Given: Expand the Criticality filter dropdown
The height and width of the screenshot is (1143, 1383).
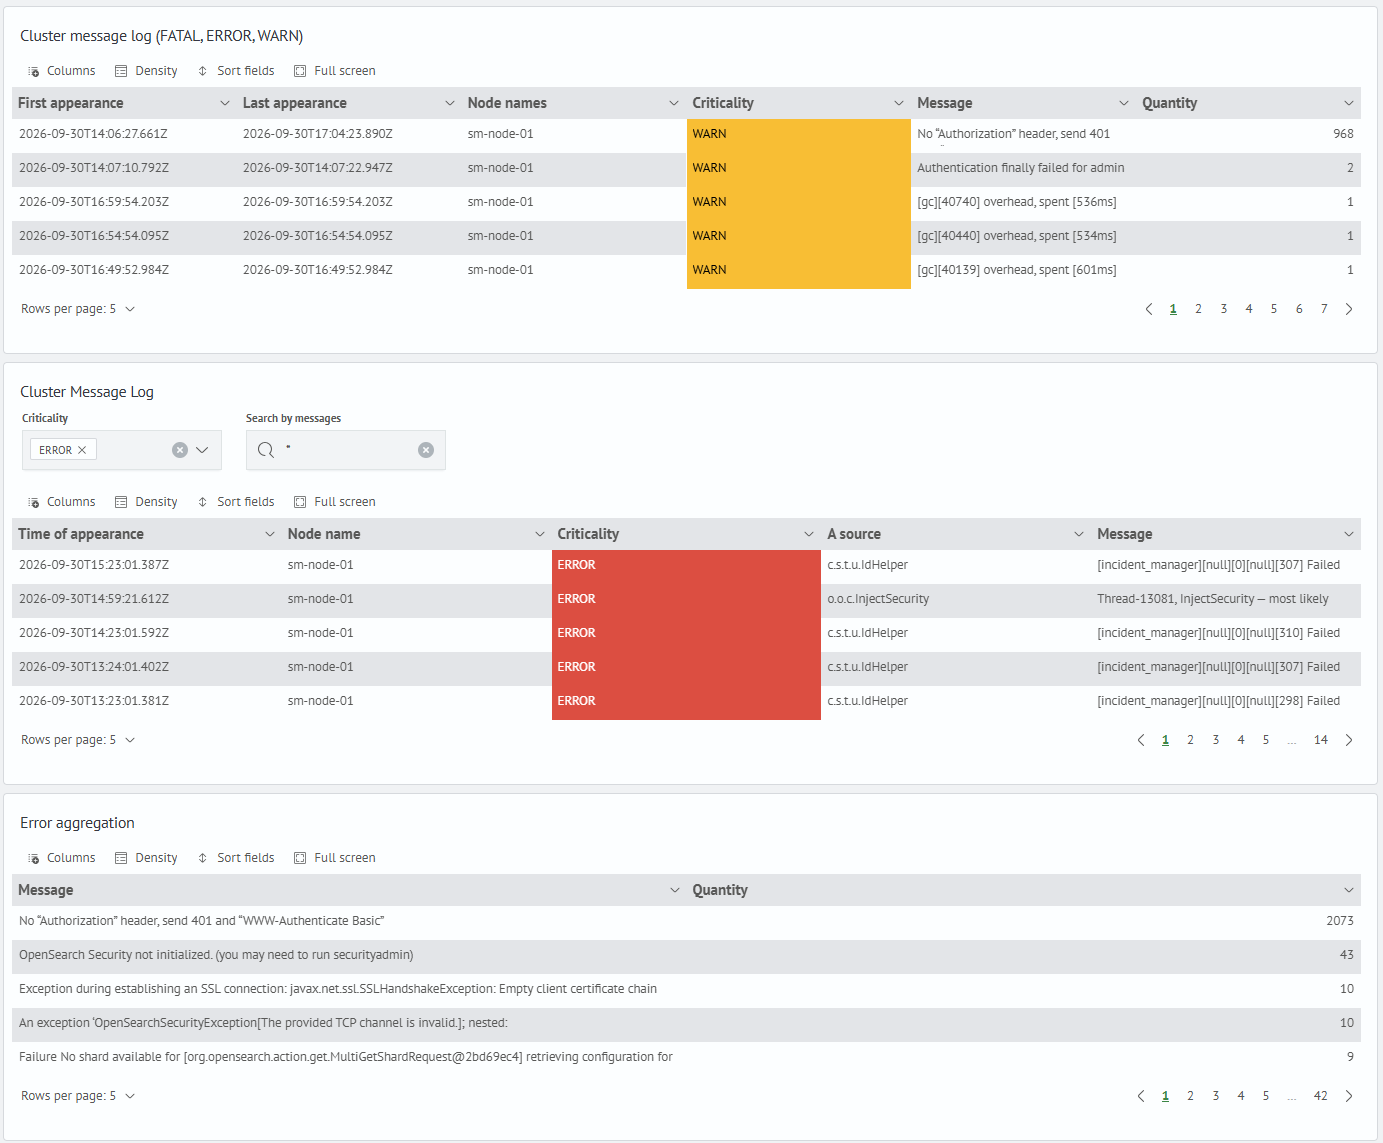Looking at the screenshot, I should tap(202, 450).
